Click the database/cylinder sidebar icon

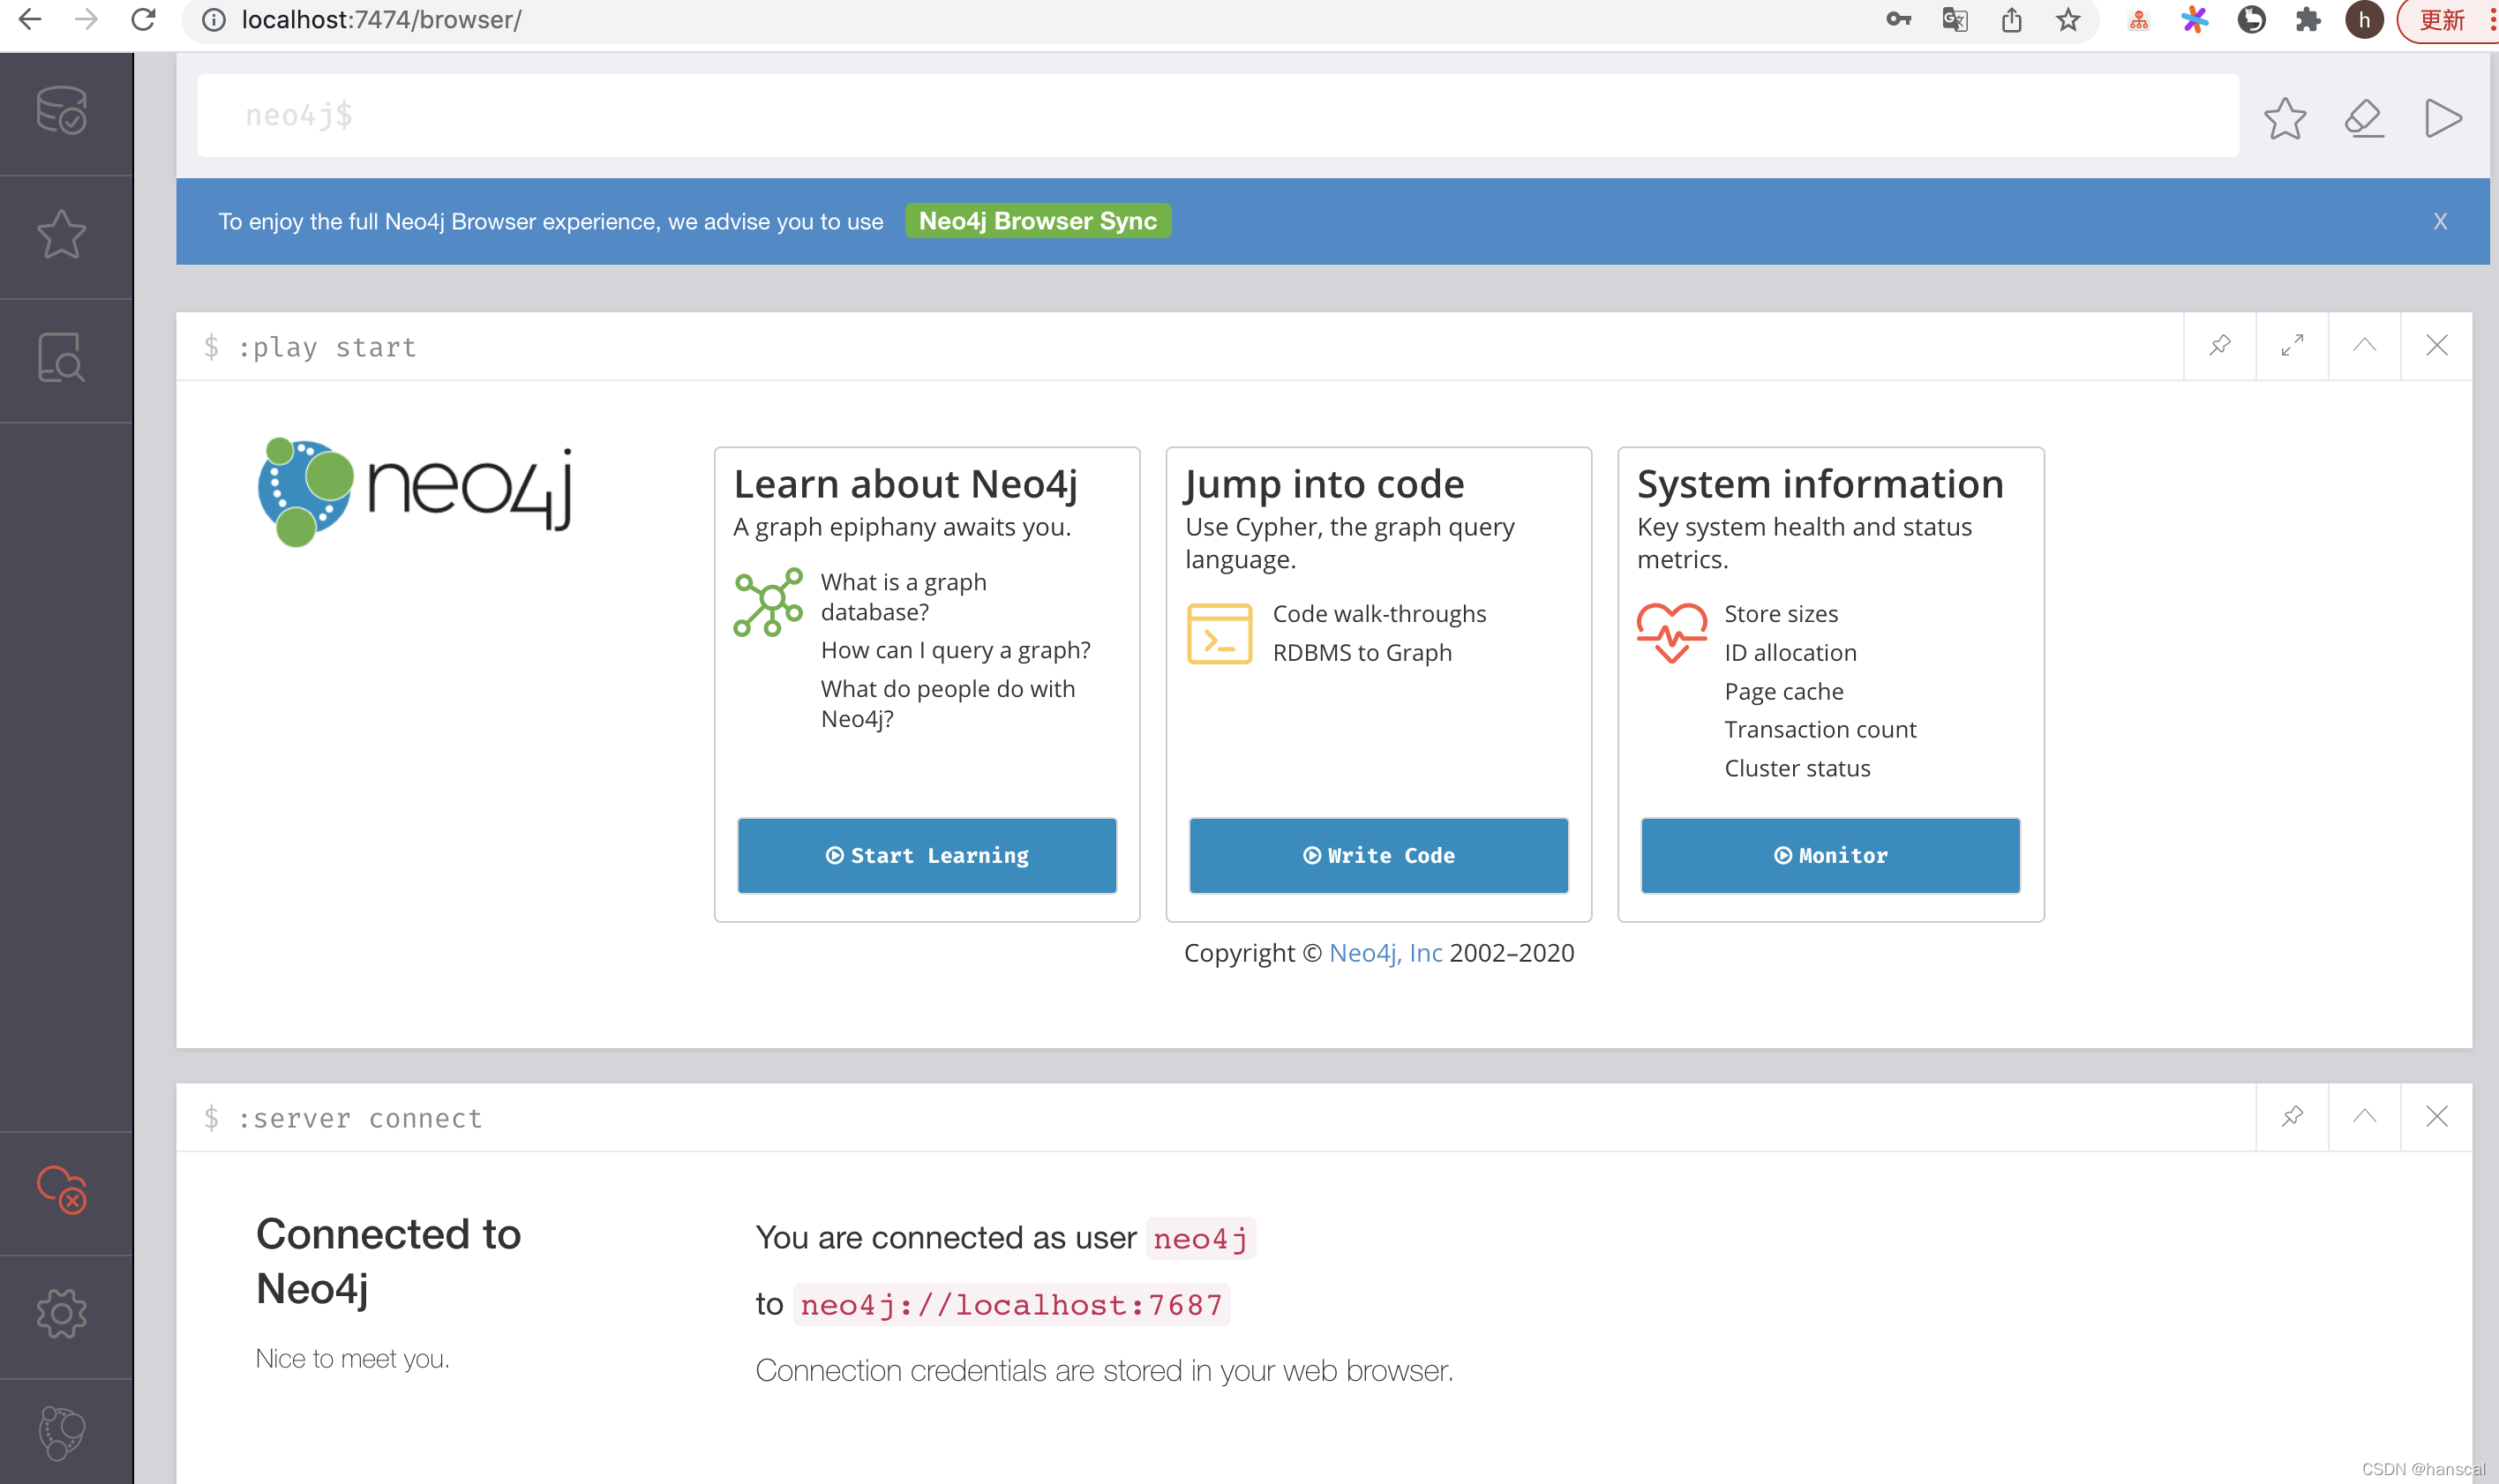tap(62, 109)
